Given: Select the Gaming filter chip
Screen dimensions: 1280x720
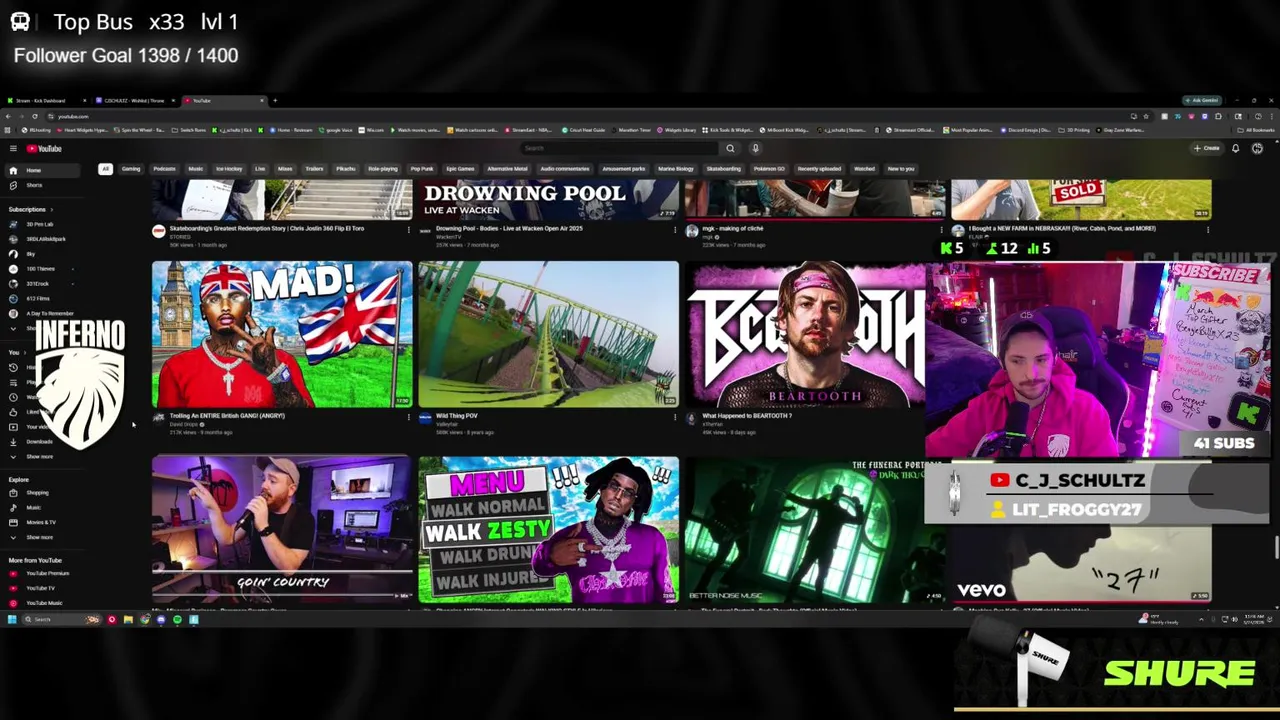Looking at the screenshot, I should [x=131, y=169].
